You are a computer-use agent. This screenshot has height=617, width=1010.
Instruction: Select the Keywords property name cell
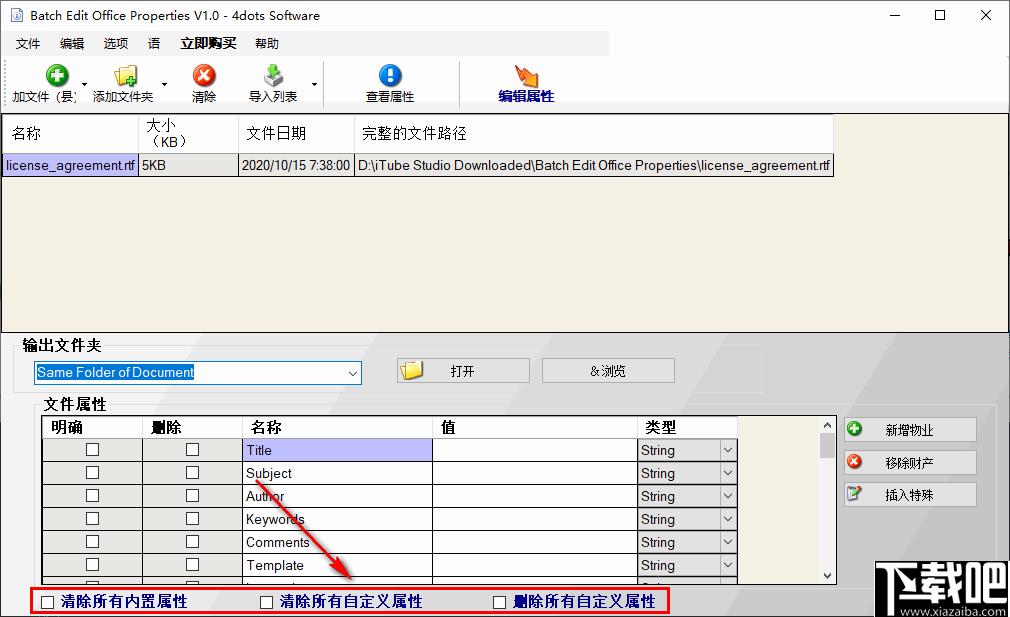tap(338, 519)
